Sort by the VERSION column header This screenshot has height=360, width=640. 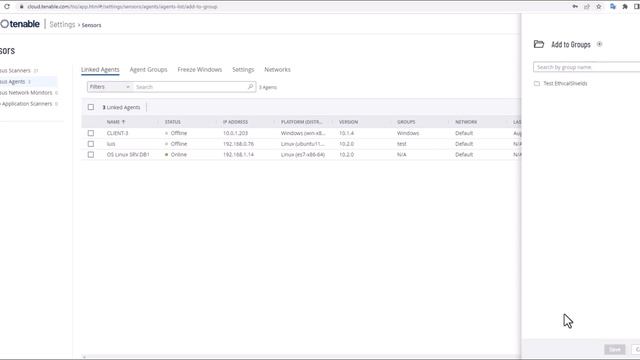pyautogui.click(x=348, y=122)
